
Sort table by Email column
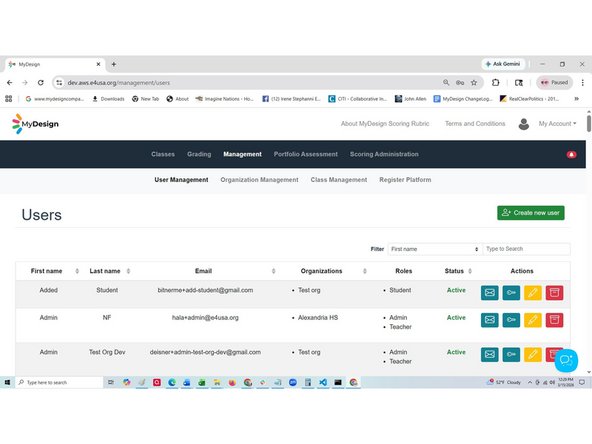point(273,271)
